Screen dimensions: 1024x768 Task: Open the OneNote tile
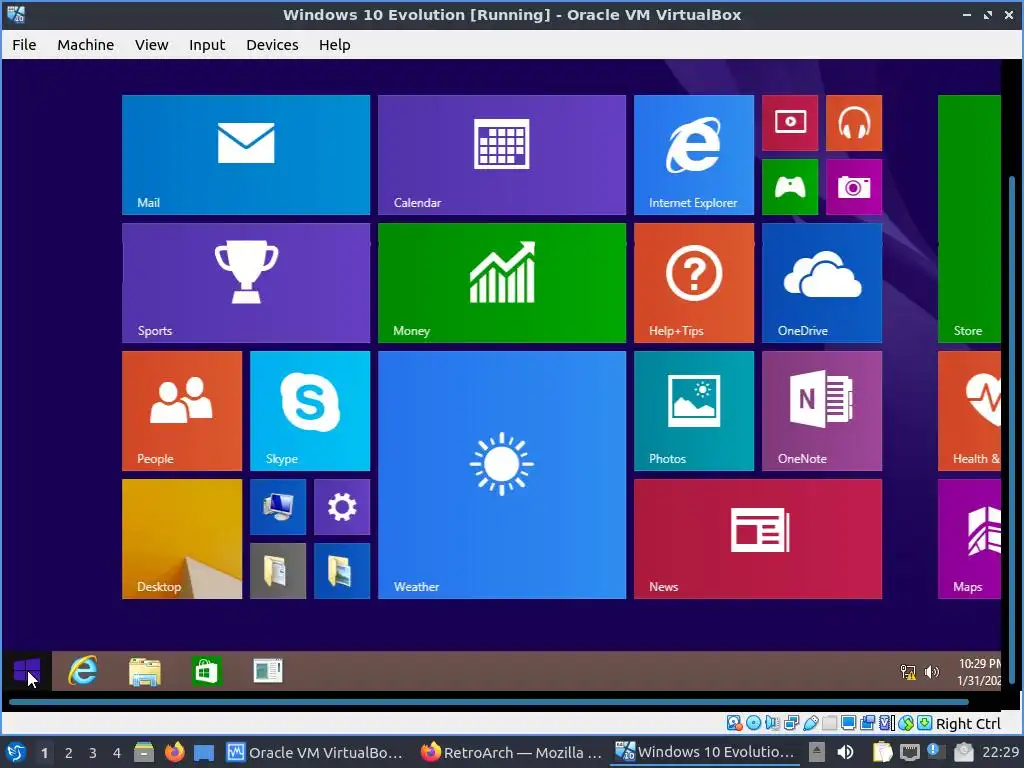(822, 411)
